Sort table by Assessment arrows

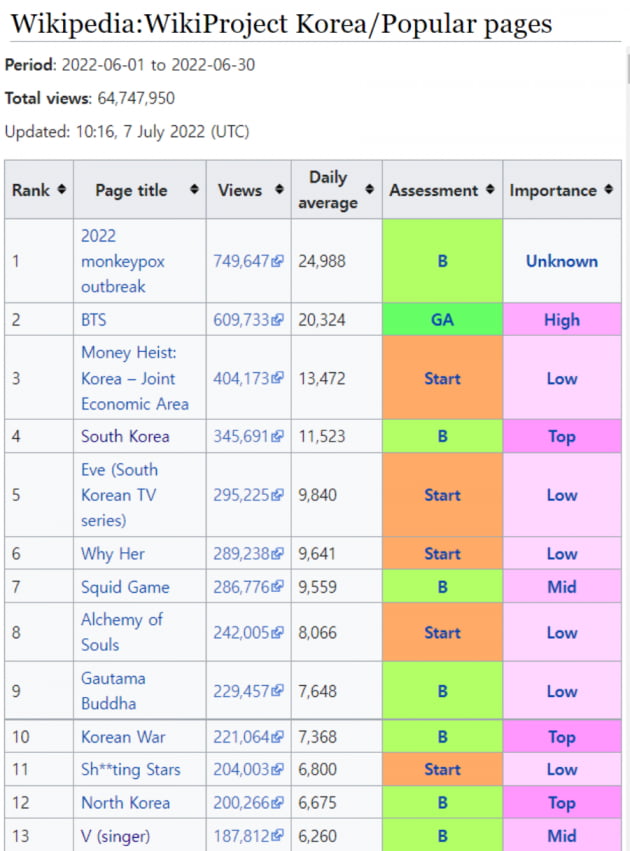(x=490, y=189)
